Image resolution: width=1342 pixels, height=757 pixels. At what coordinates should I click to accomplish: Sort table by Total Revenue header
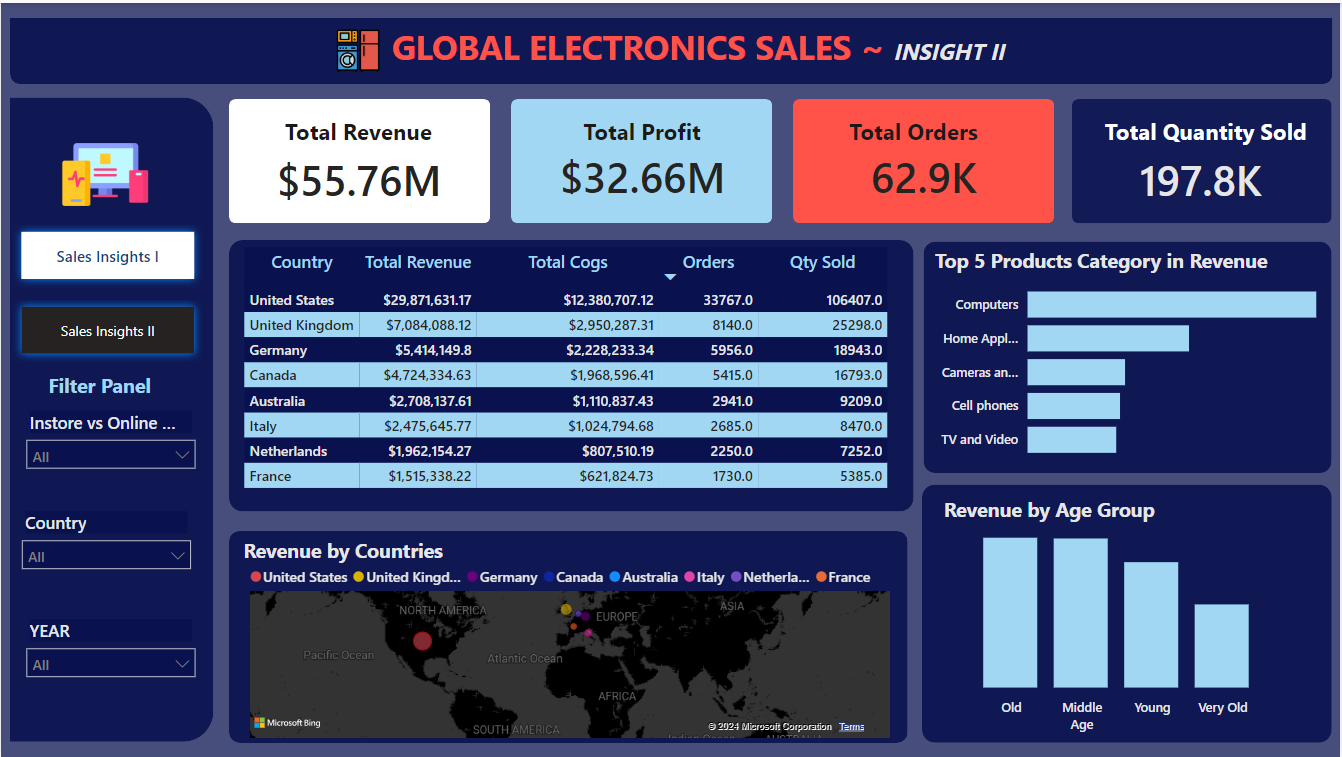pyautogui.click(x=417, y=262)
